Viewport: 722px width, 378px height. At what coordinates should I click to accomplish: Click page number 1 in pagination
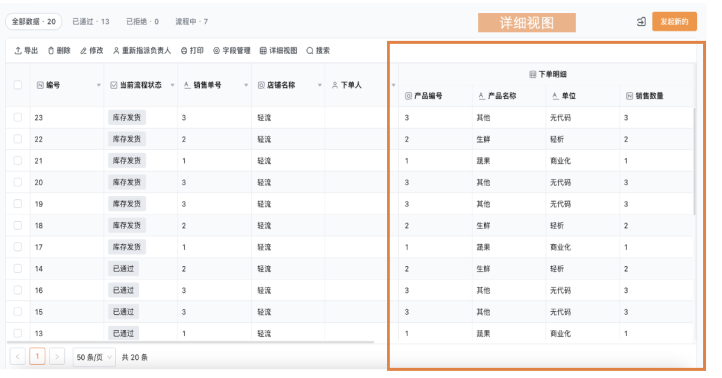click(37, 356)
